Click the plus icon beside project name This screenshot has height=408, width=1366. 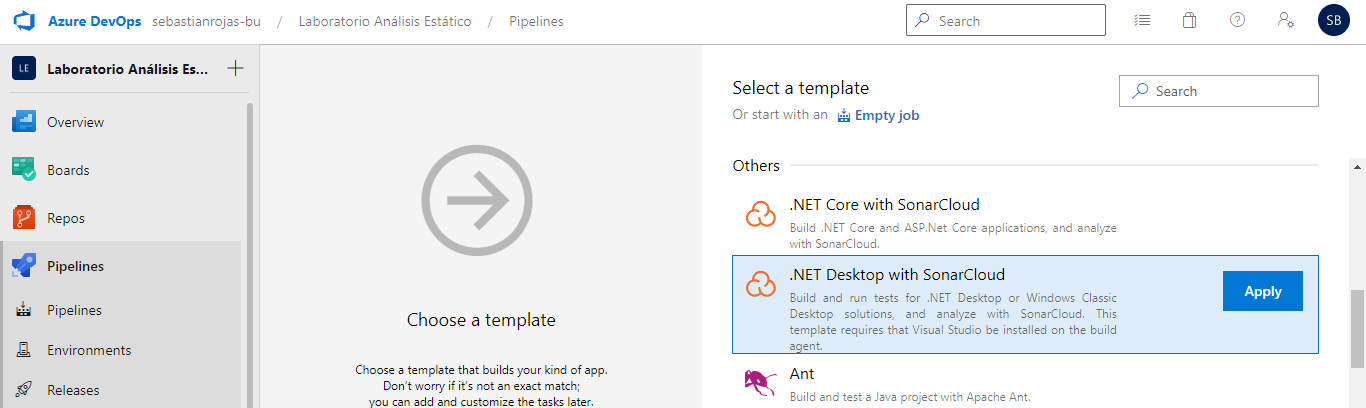(x=235, y=69)
